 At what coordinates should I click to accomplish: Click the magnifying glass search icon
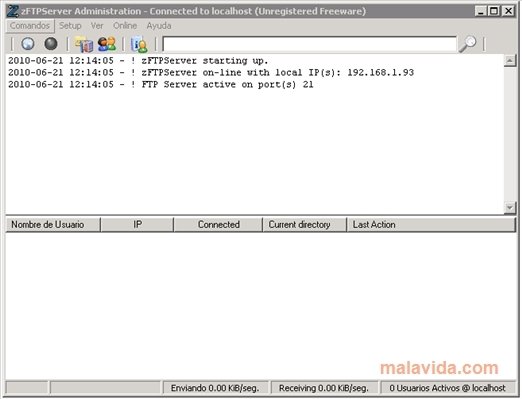click(x=468, y=44)
